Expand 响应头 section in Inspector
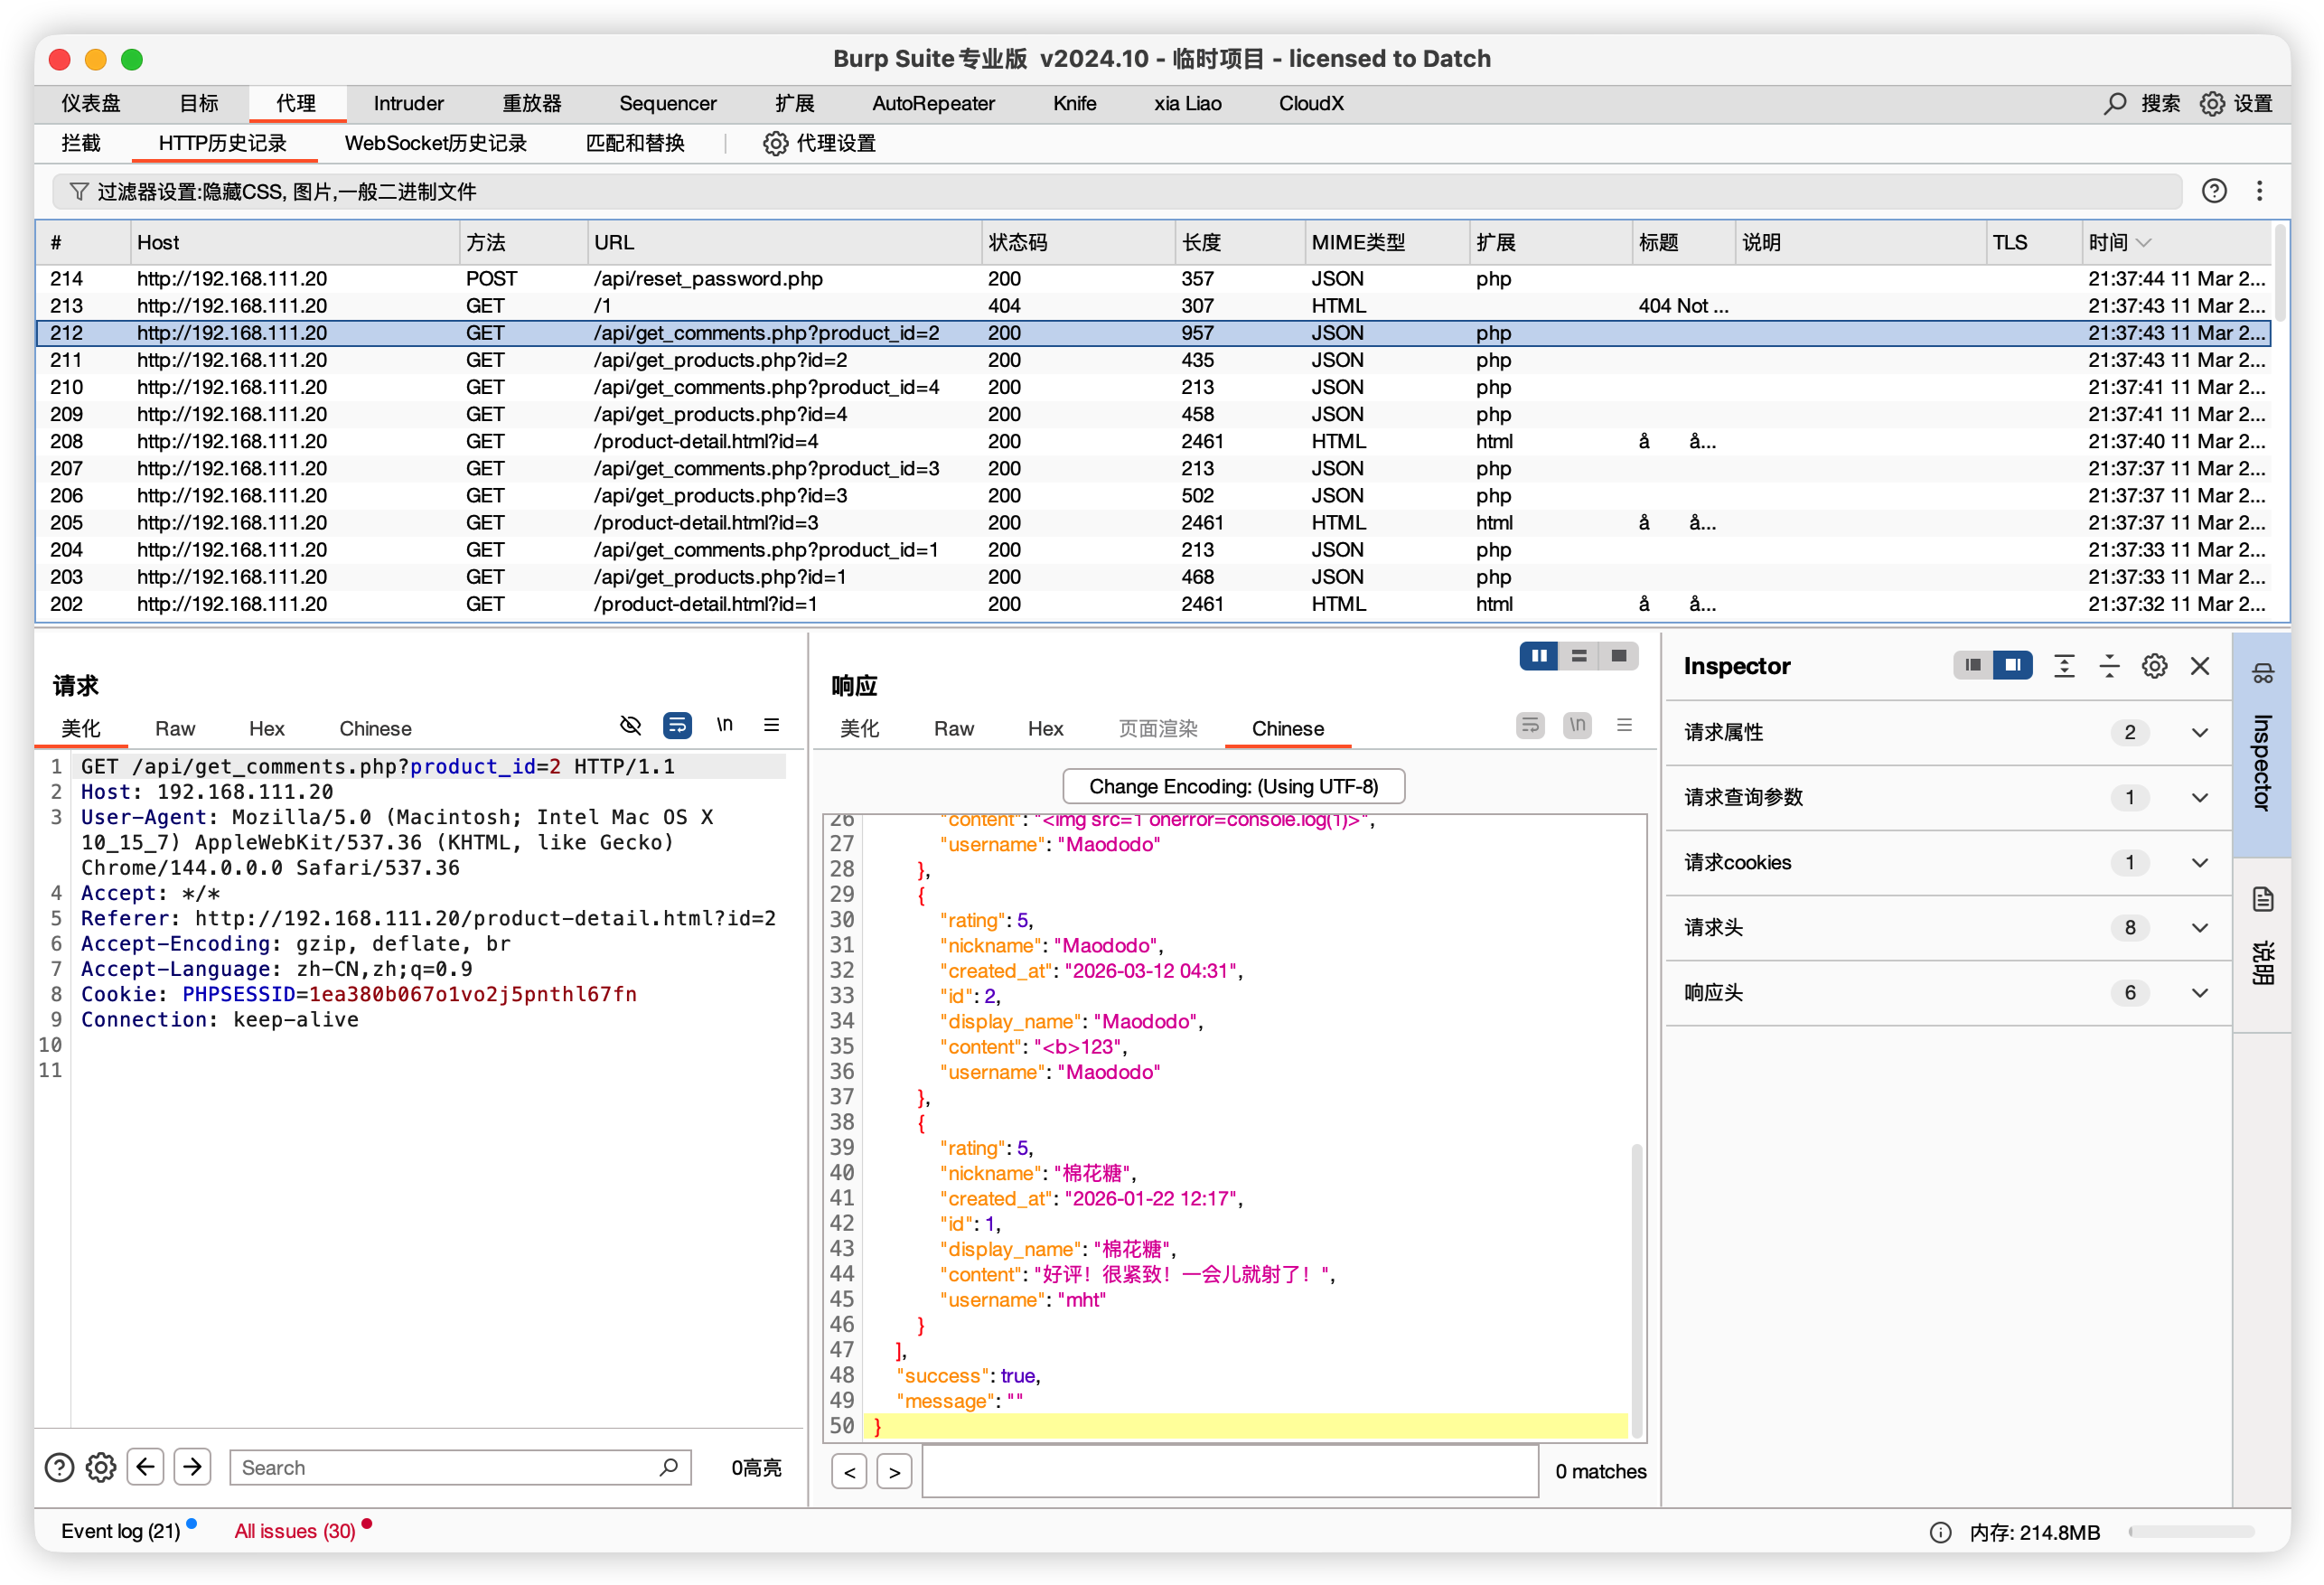This screenshot has height=1585, width=2324. (2199, 992)
